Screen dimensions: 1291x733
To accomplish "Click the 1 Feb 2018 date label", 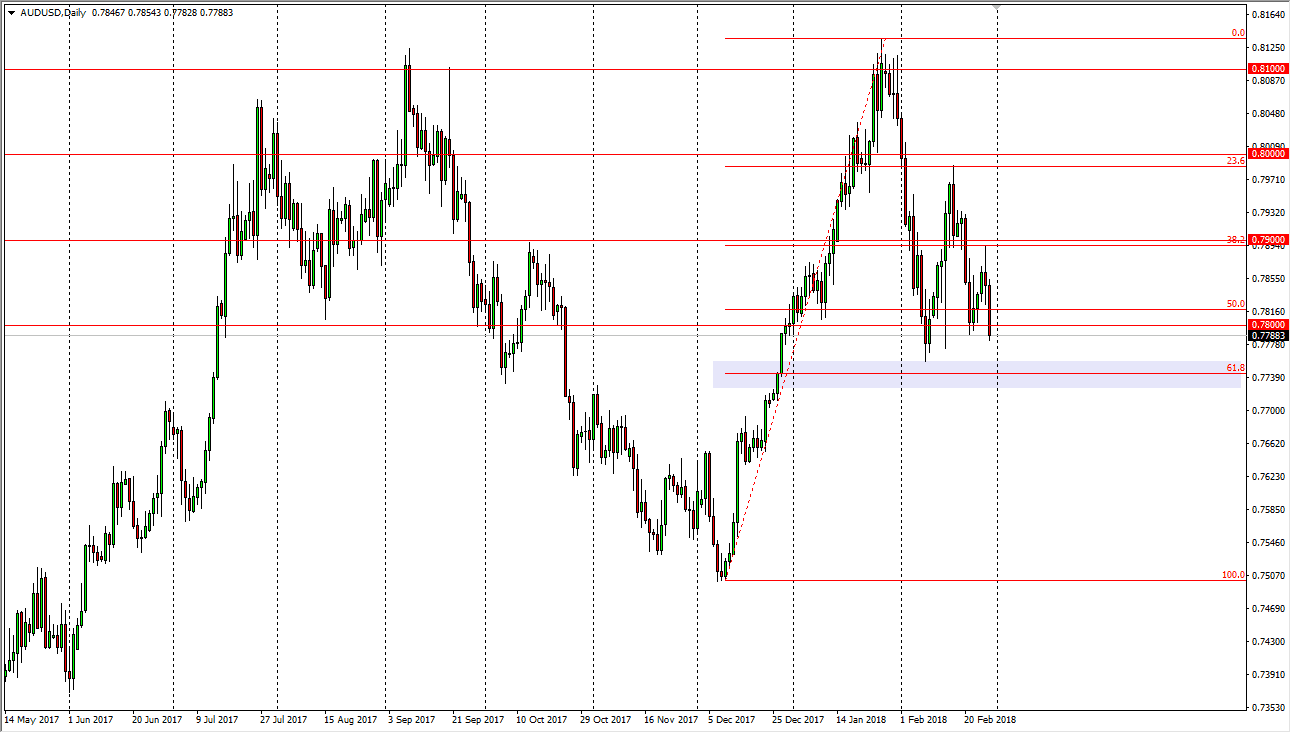I will tap(923, 719).
